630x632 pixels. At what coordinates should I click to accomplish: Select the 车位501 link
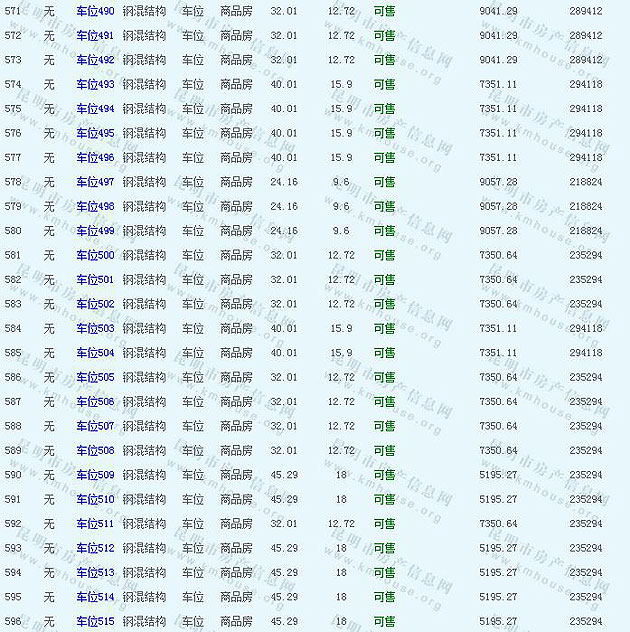coord(95,280)
